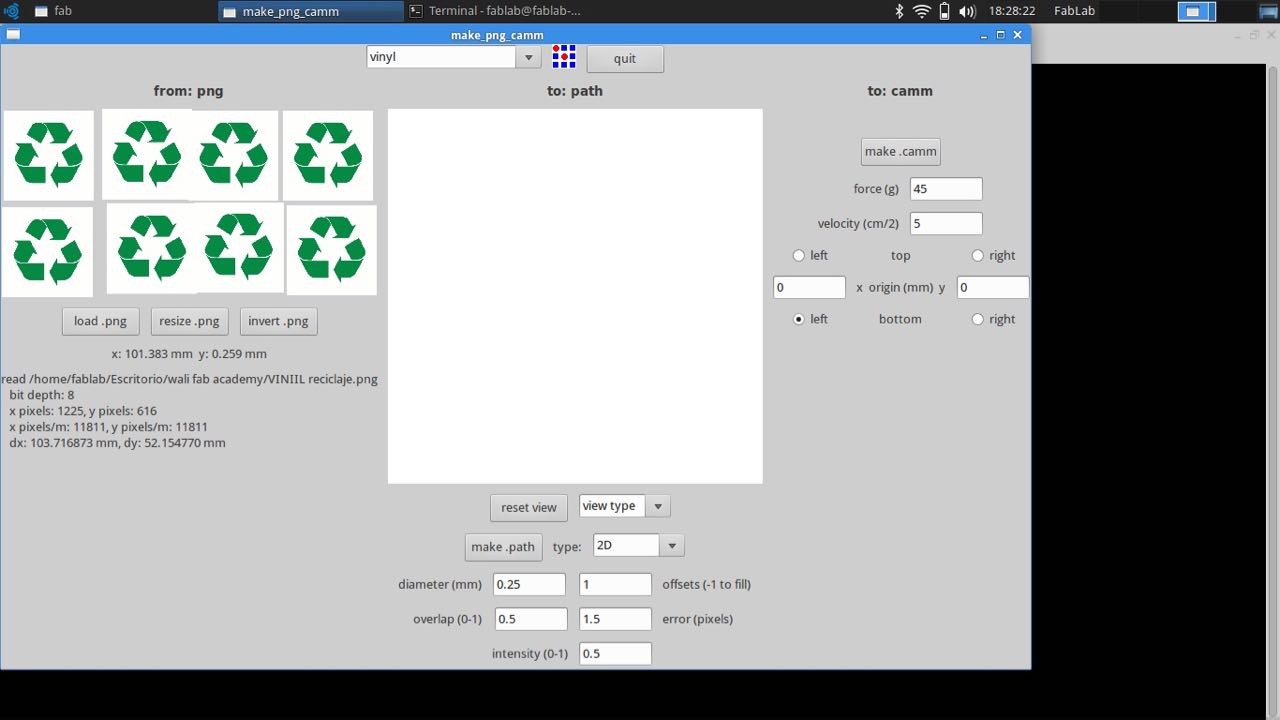Click the workspace switcher in the panel
The image size is (1280, 720).
[1195, 11]
